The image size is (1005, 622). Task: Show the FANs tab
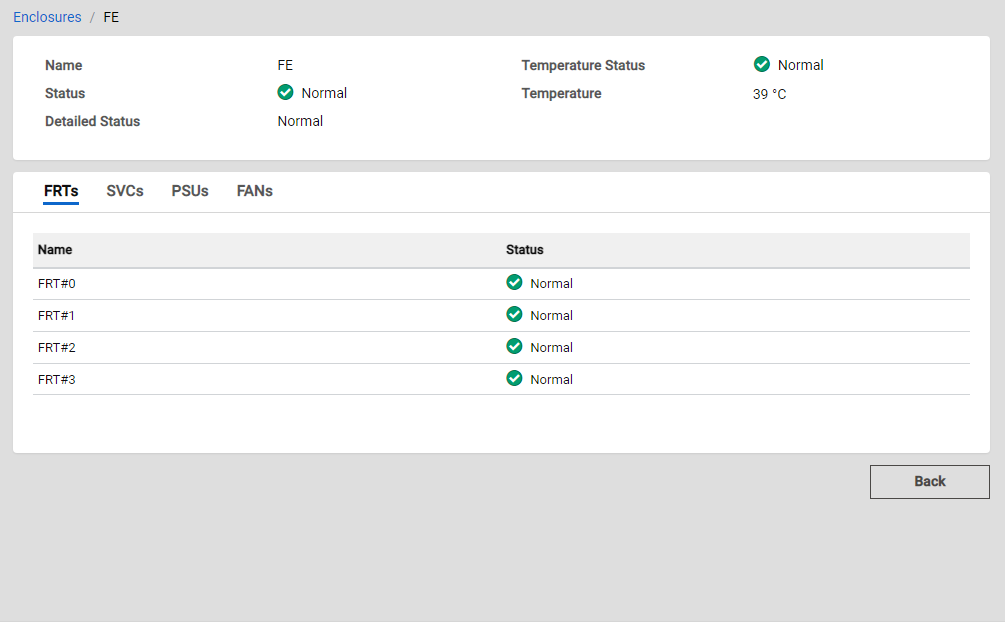(254, 191)
